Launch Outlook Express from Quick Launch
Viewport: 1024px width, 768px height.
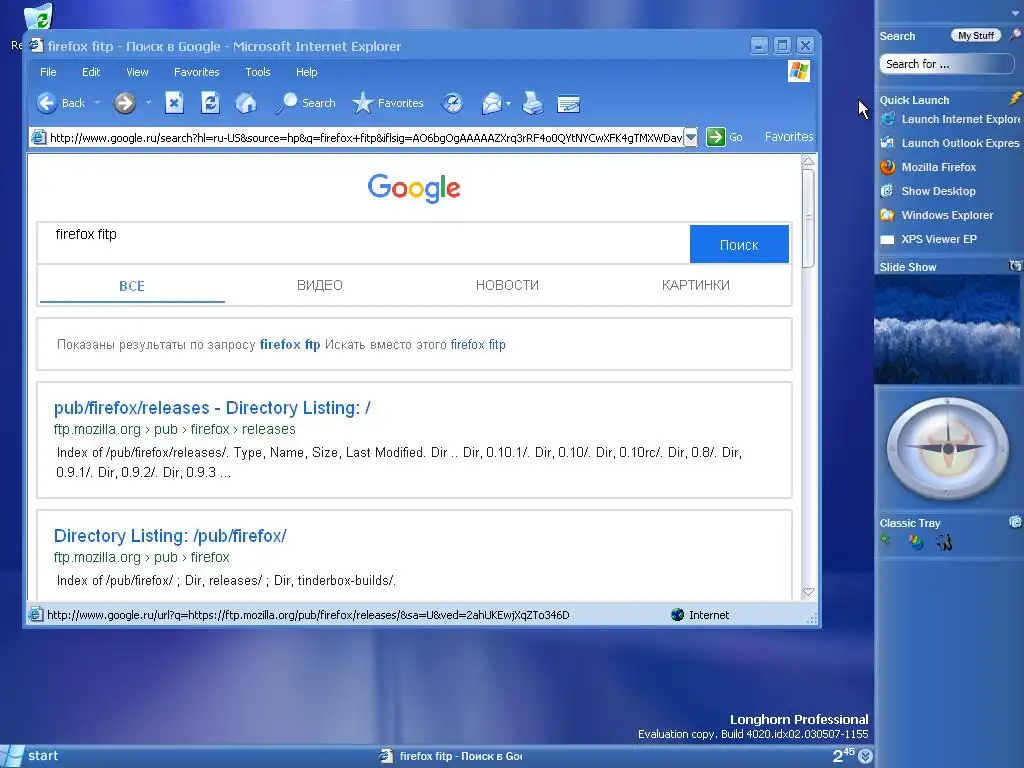[x=951, y=143]
